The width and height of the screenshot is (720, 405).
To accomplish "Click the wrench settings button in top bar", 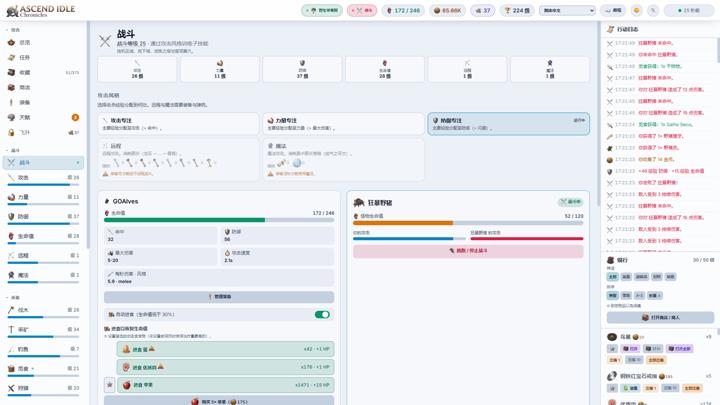I will click(653, 10).
